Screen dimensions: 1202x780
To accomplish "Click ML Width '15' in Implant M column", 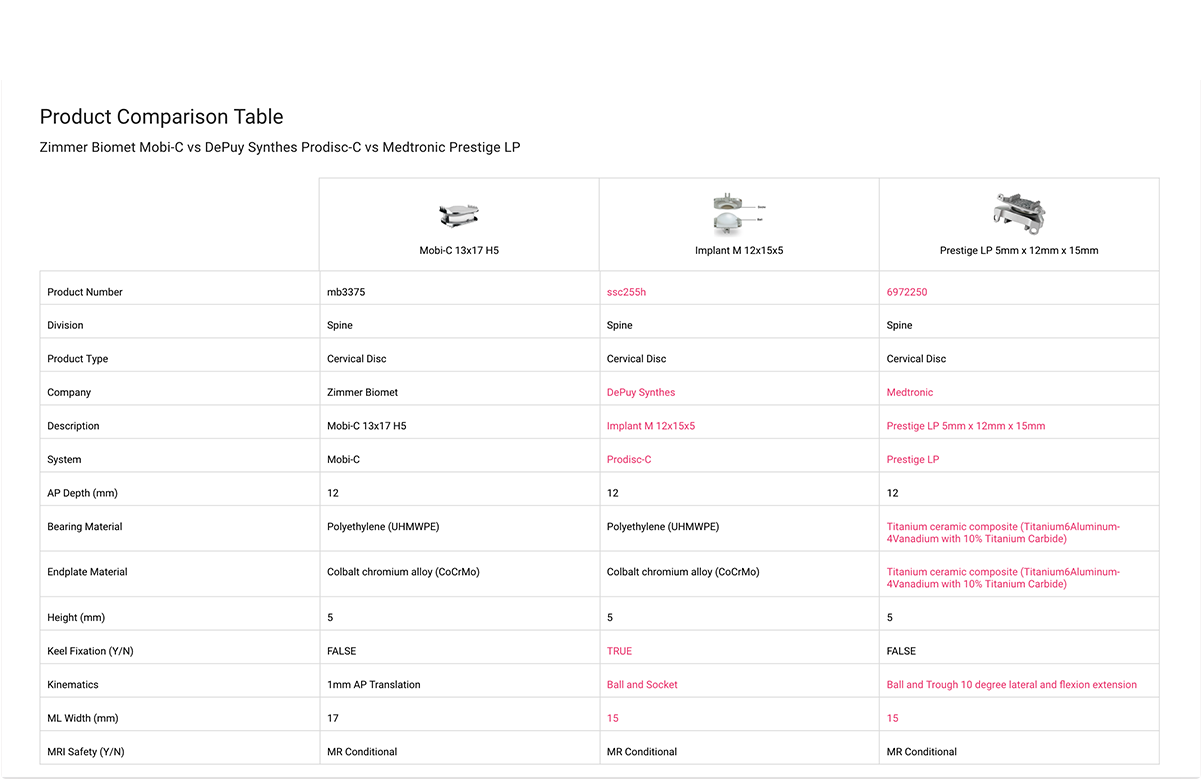I will [x=613, y=718].
